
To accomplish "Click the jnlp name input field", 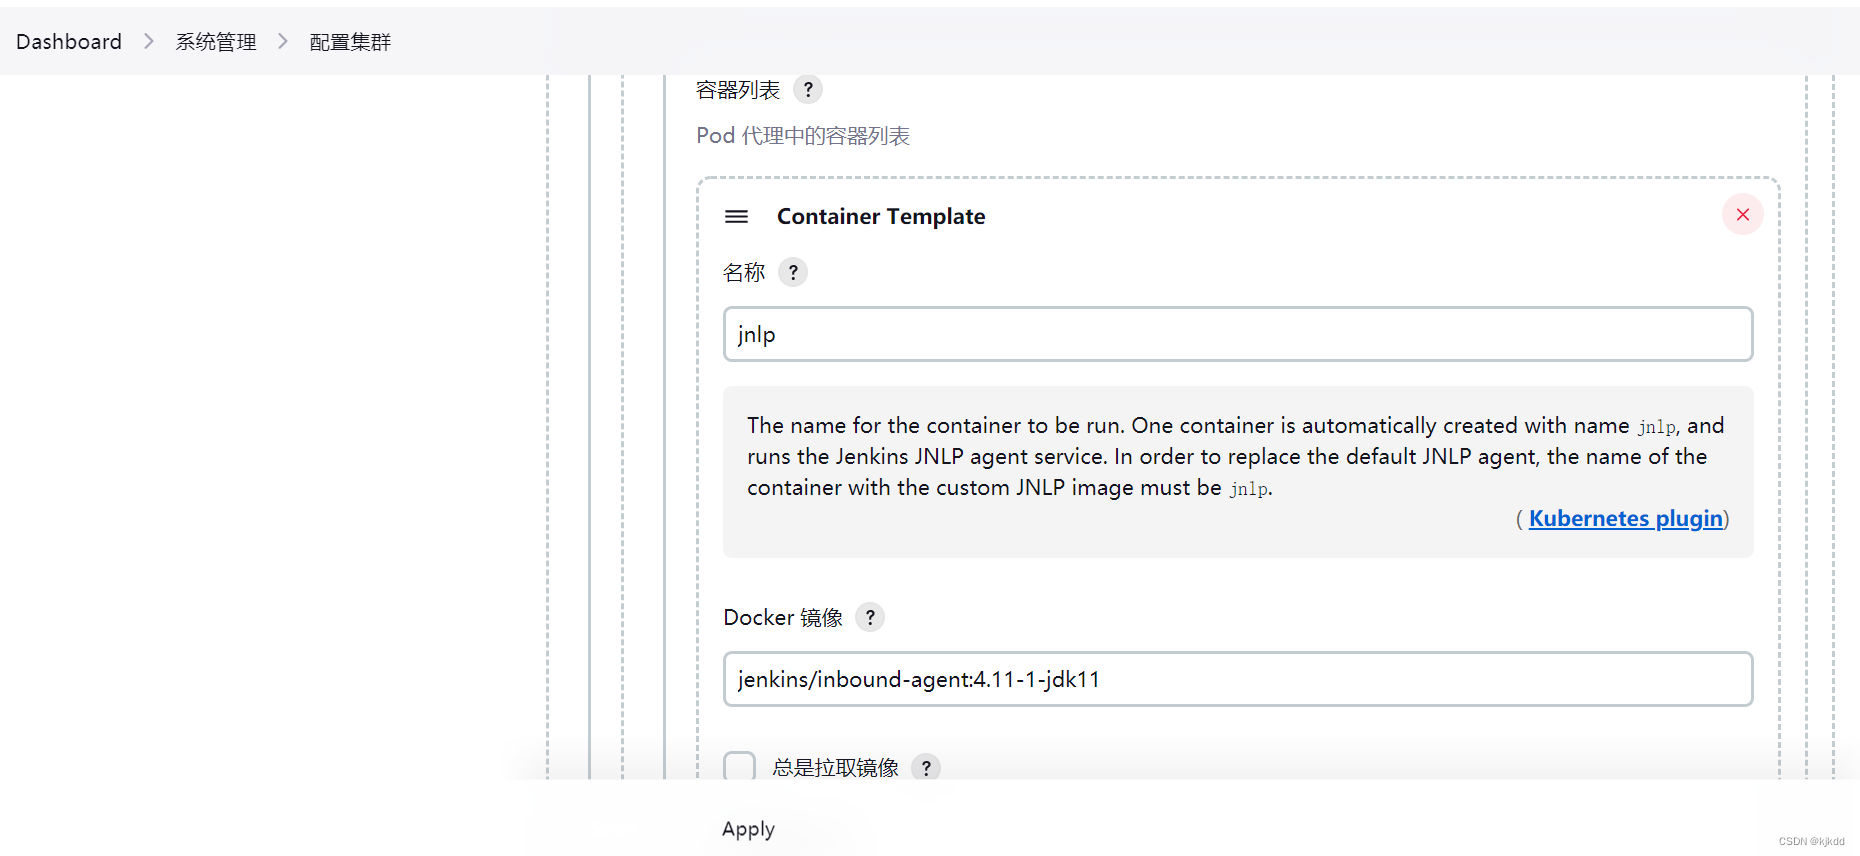I will click(x=1237, y=334).
